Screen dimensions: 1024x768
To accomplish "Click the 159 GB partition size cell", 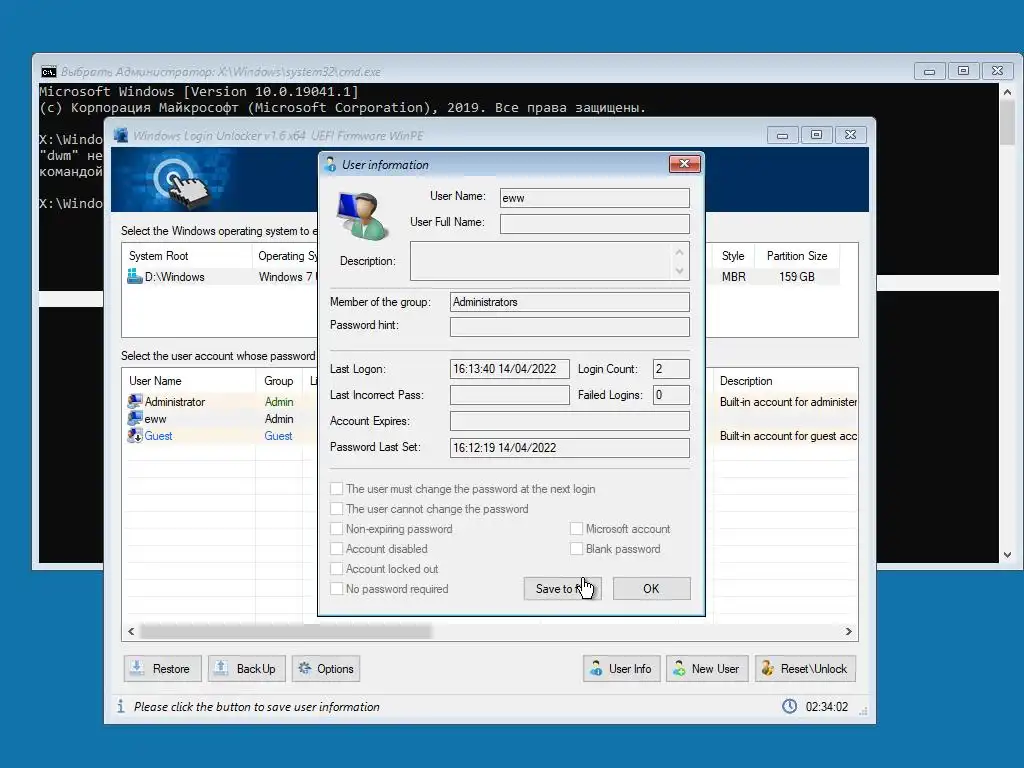I will tap(797, 277).
